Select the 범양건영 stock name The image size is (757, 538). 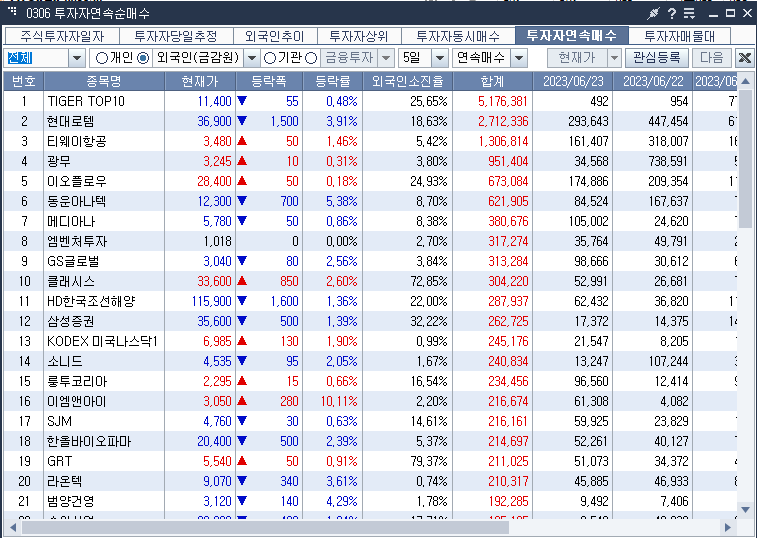[x=70, y=501]
